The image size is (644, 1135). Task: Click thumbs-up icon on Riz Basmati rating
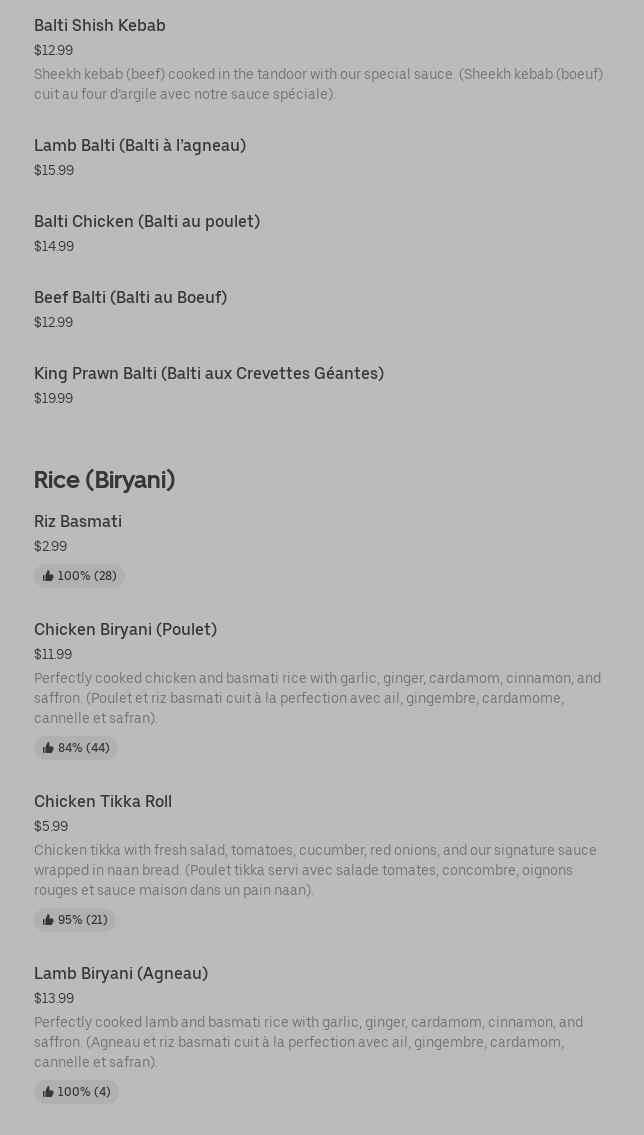[48, 576]
